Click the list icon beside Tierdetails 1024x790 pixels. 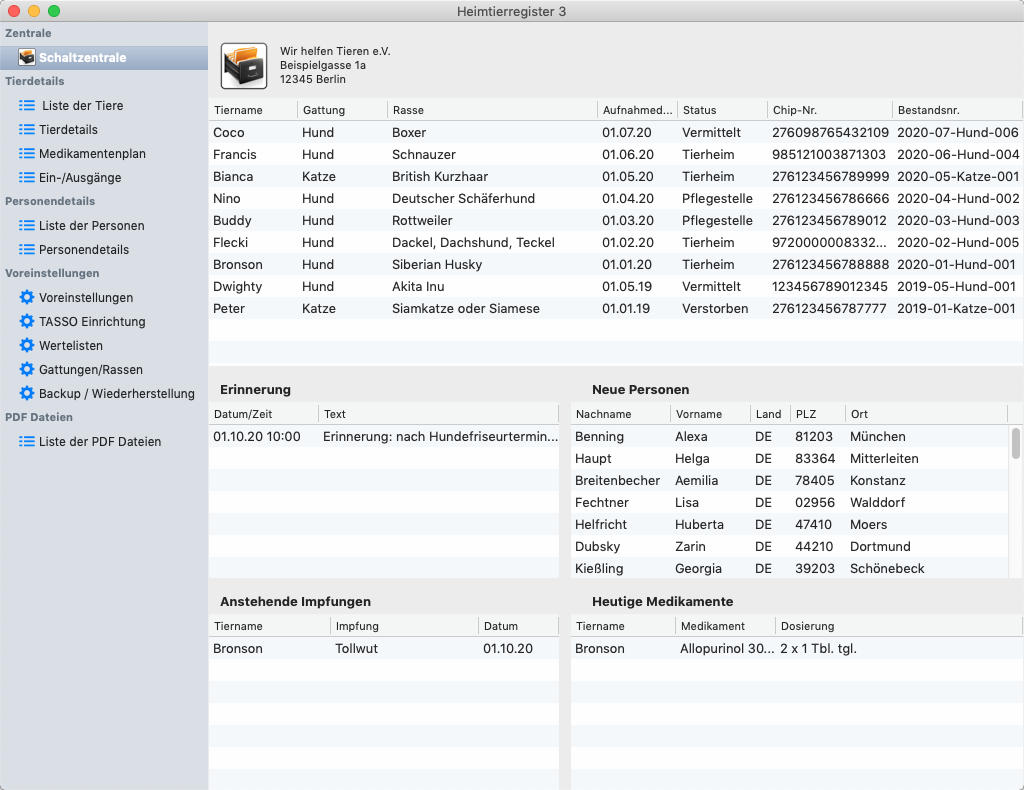(27, 129)
